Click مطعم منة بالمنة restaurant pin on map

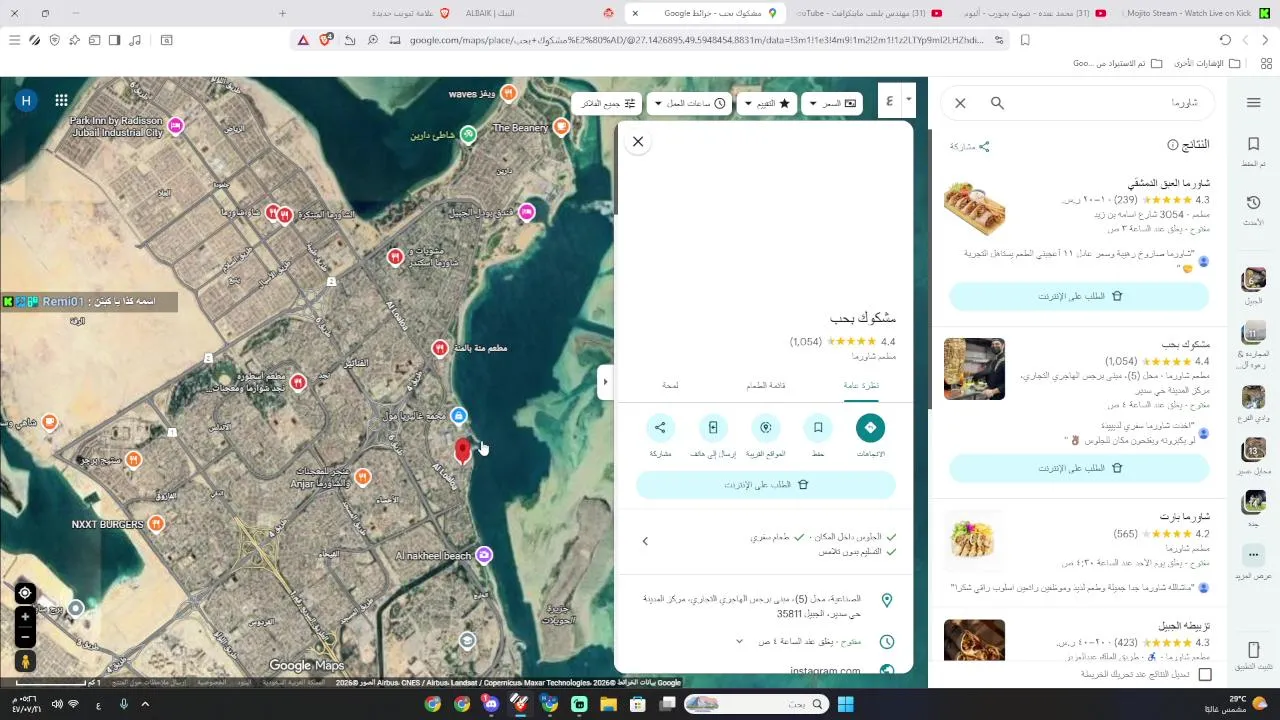439,348
